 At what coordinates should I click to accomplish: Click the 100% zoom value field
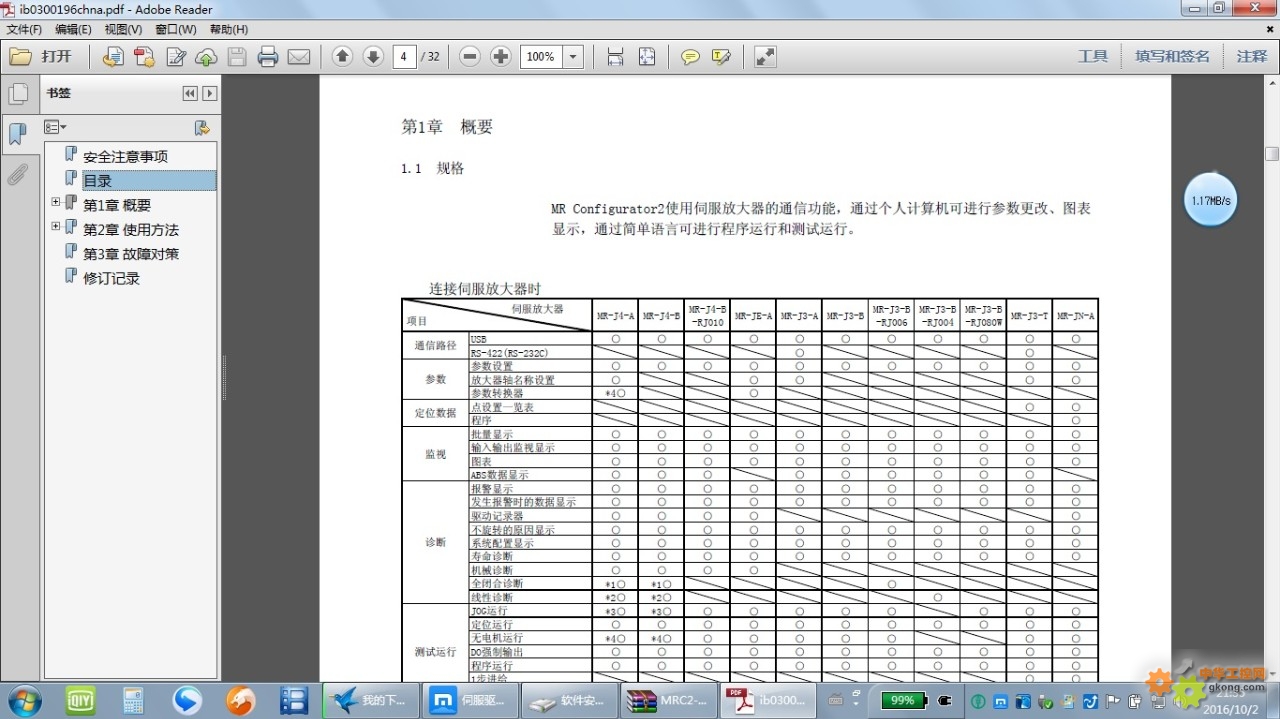pyautogui.click(x=541, y=57)
